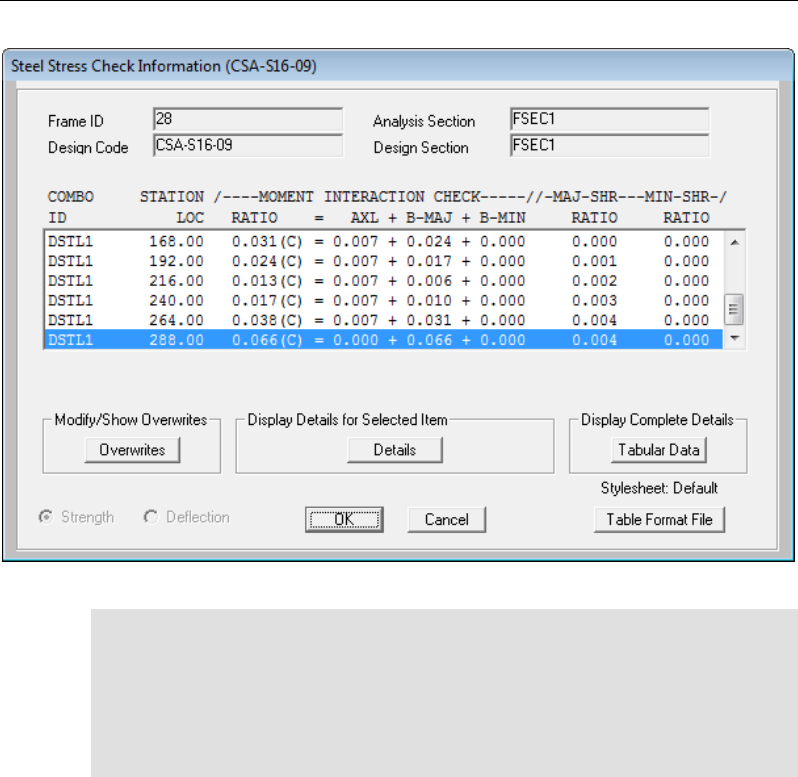The height and width of the screenshot is (777, 798).
Task: Open Table Format File chooser
Action: pos(659,520)
